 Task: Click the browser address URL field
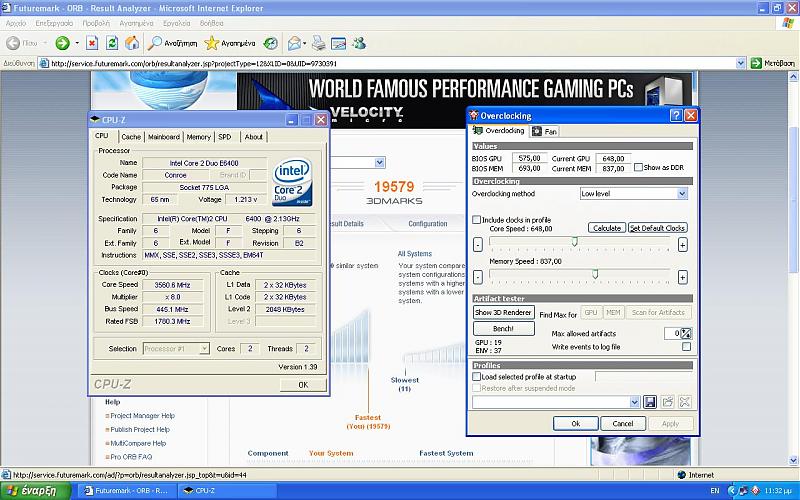(393, 63)
